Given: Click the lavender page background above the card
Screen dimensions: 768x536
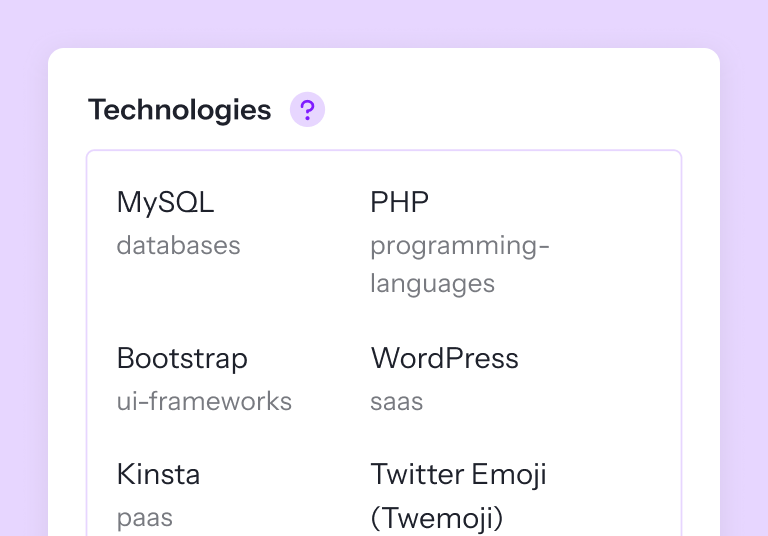Looking at the screenshot, I should coord(384,22).
